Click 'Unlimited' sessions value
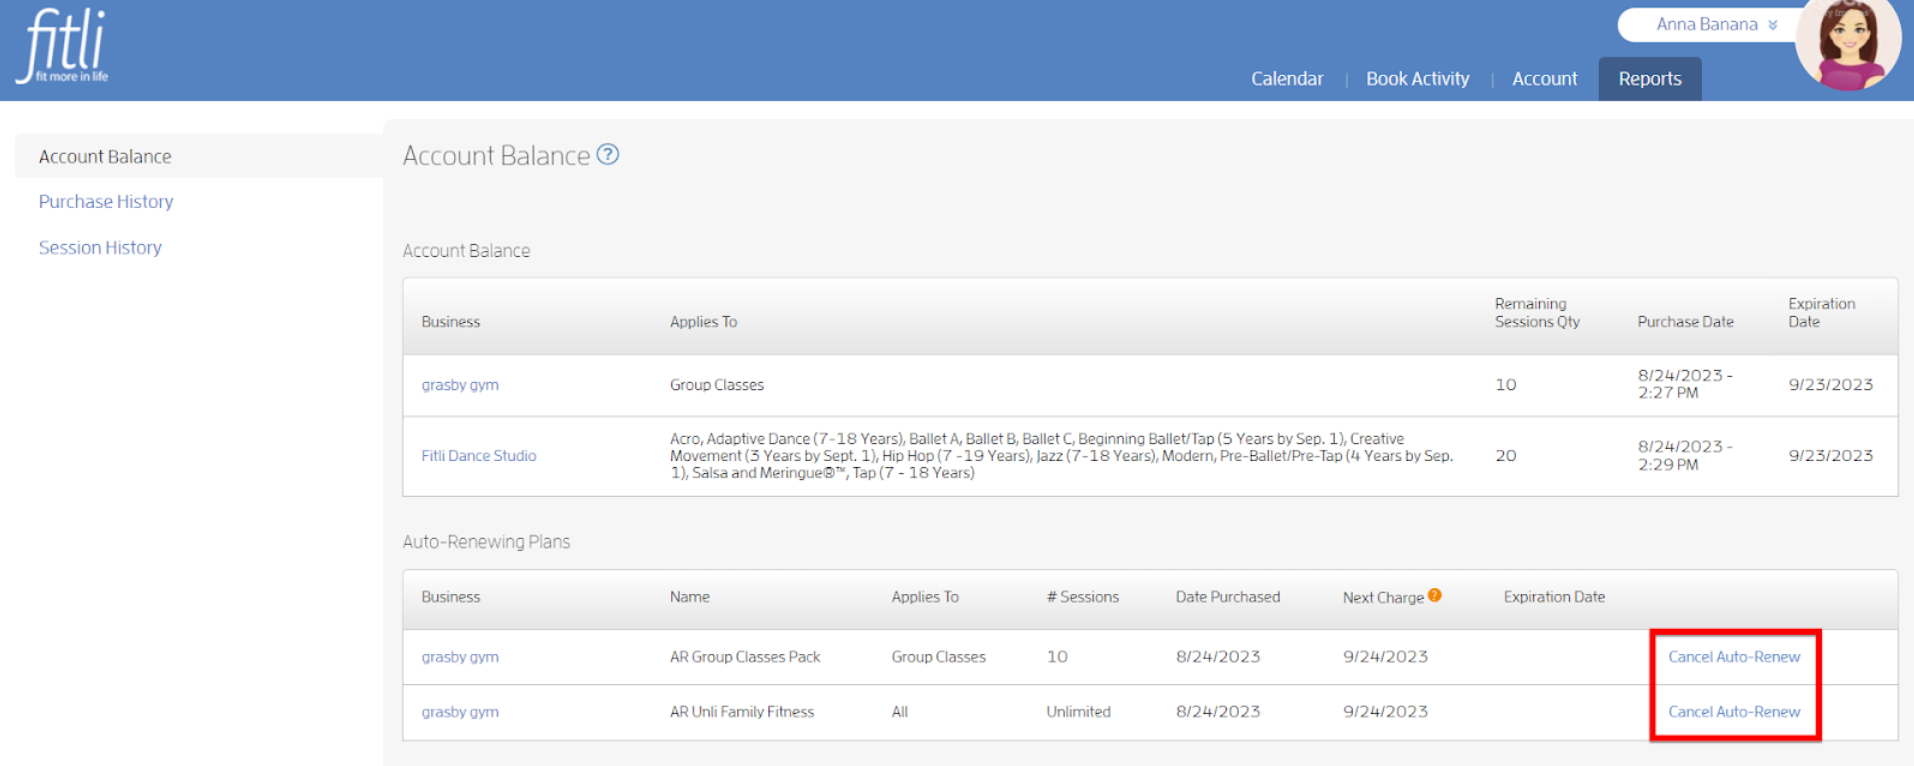This screenshot has width=1914, height=766. (x=1078, y=712)
